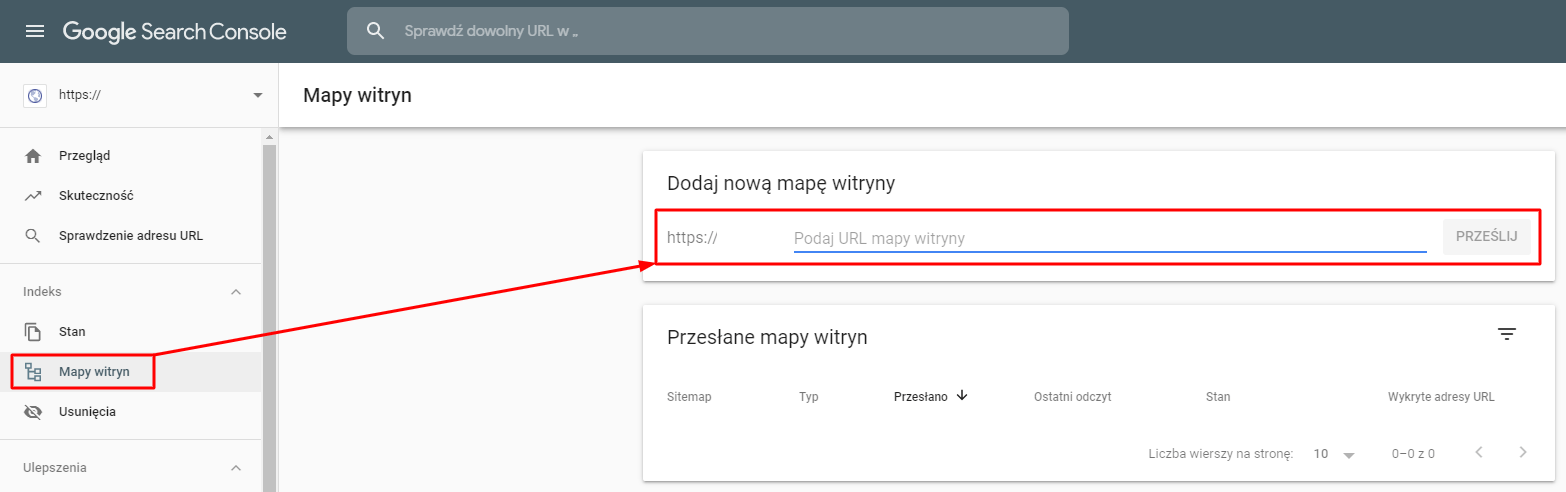Sort by the Typ column header
The image size is (1566, 492).
[x=809, y=397]
